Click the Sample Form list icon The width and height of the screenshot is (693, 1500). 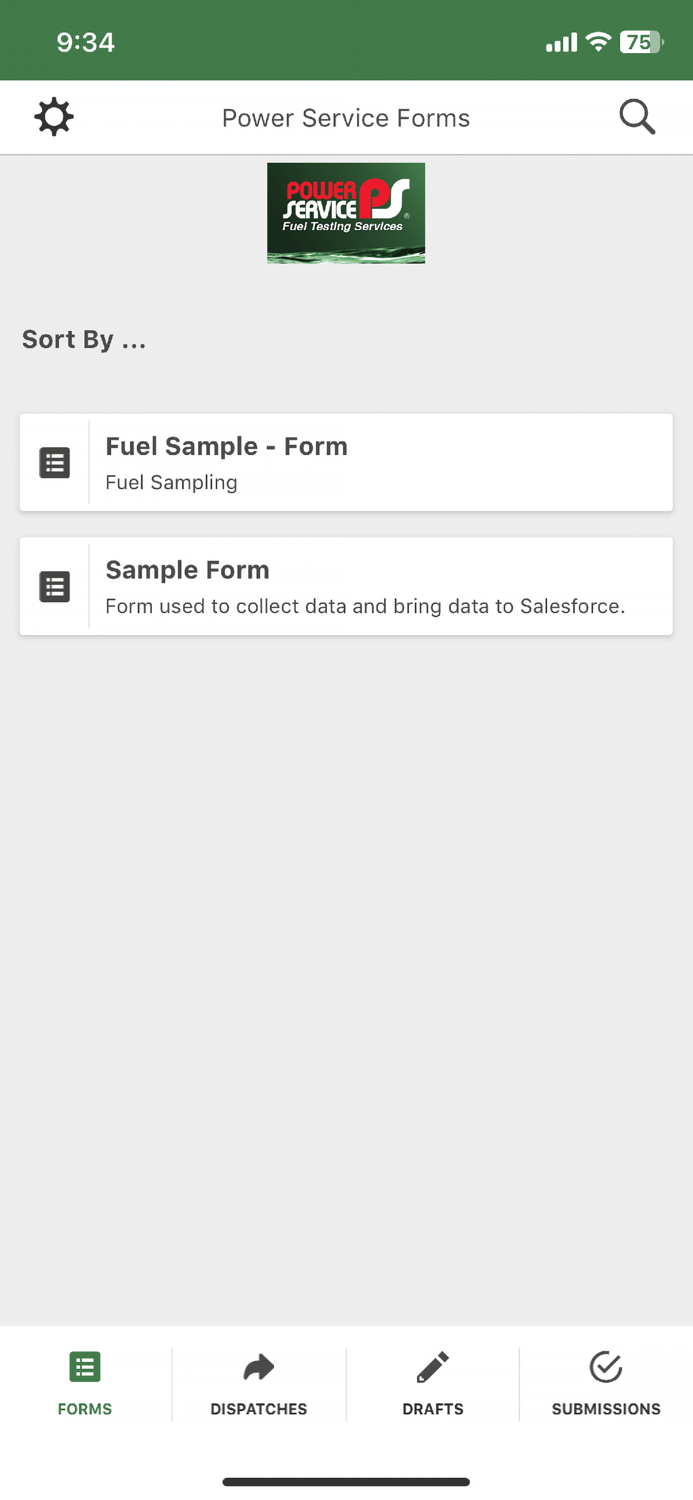pos(55,586)
